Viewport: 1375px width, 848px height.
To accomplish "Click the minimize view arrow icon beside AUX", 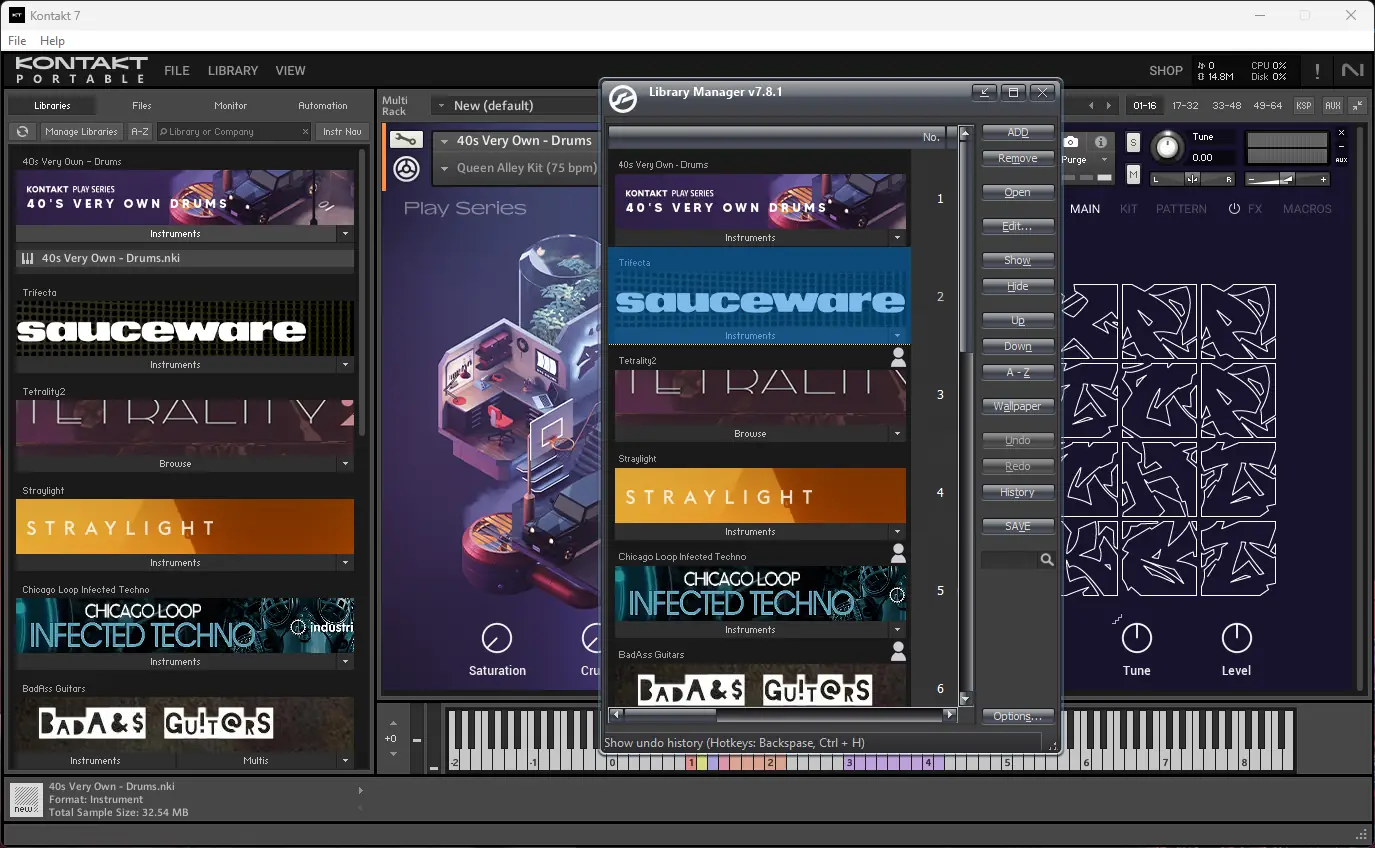I will coord(1357,104).
